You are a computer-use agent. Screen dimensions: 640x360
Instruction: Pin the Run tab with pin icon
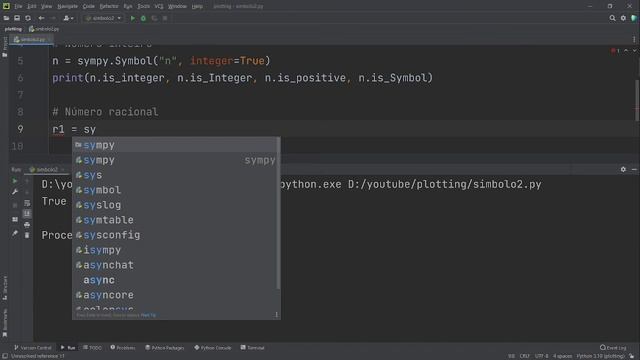[x=15, y=233]
